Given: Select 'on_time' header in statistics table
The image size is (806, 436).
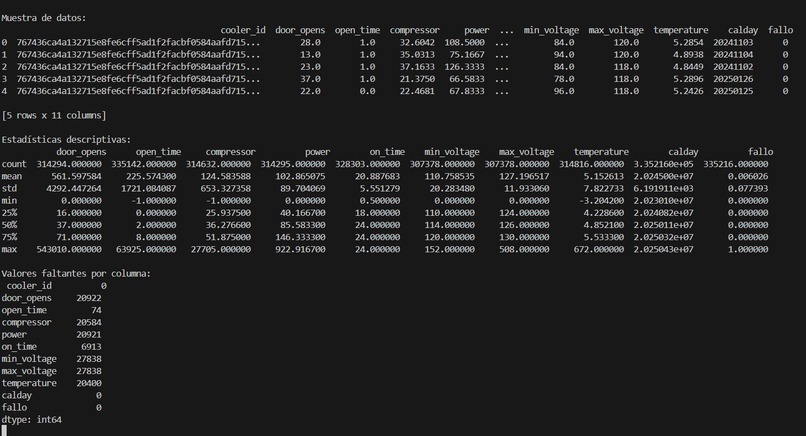Looking at the screenshot, I should coord(387,152).
